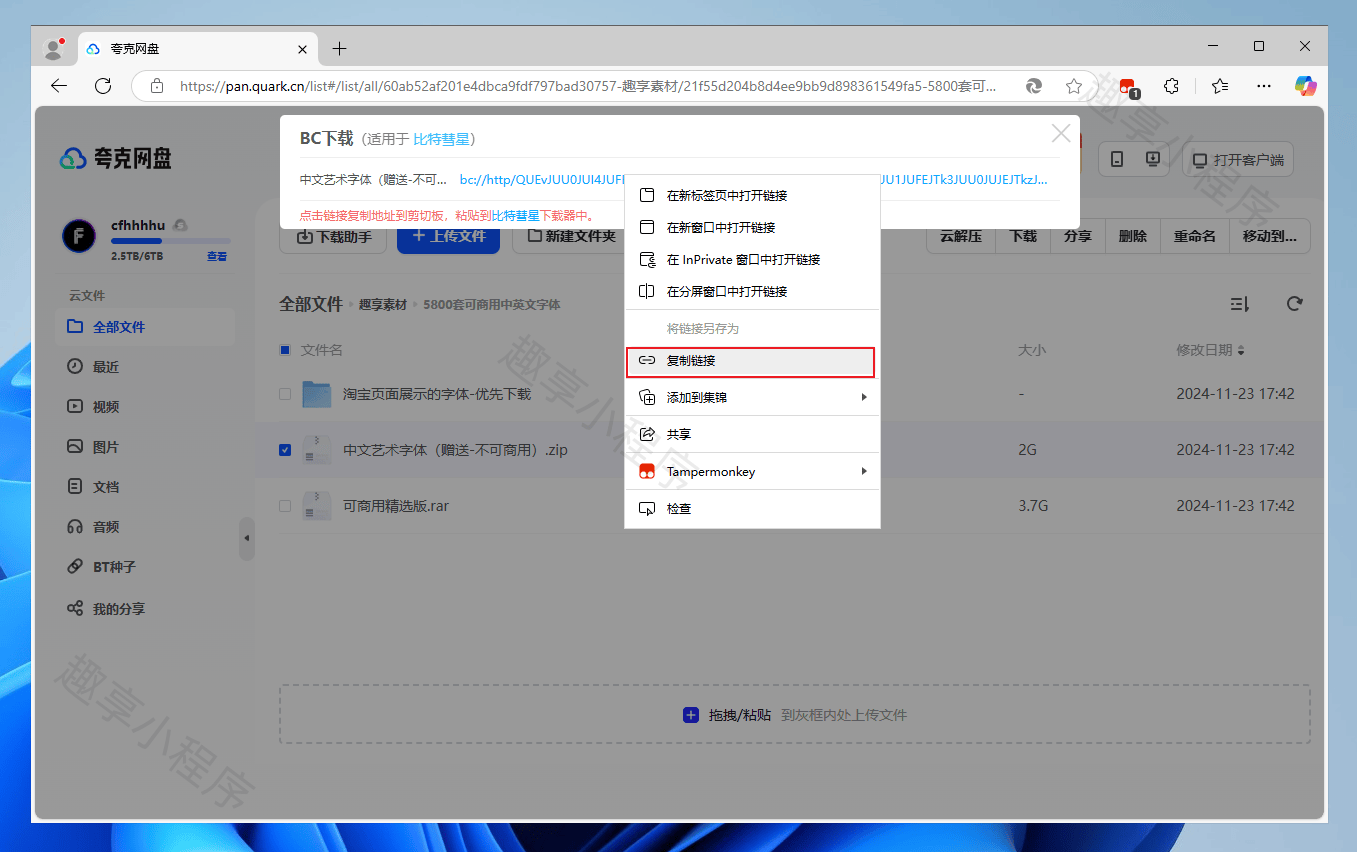Click the refresh file list icon

pos(1295,304)
